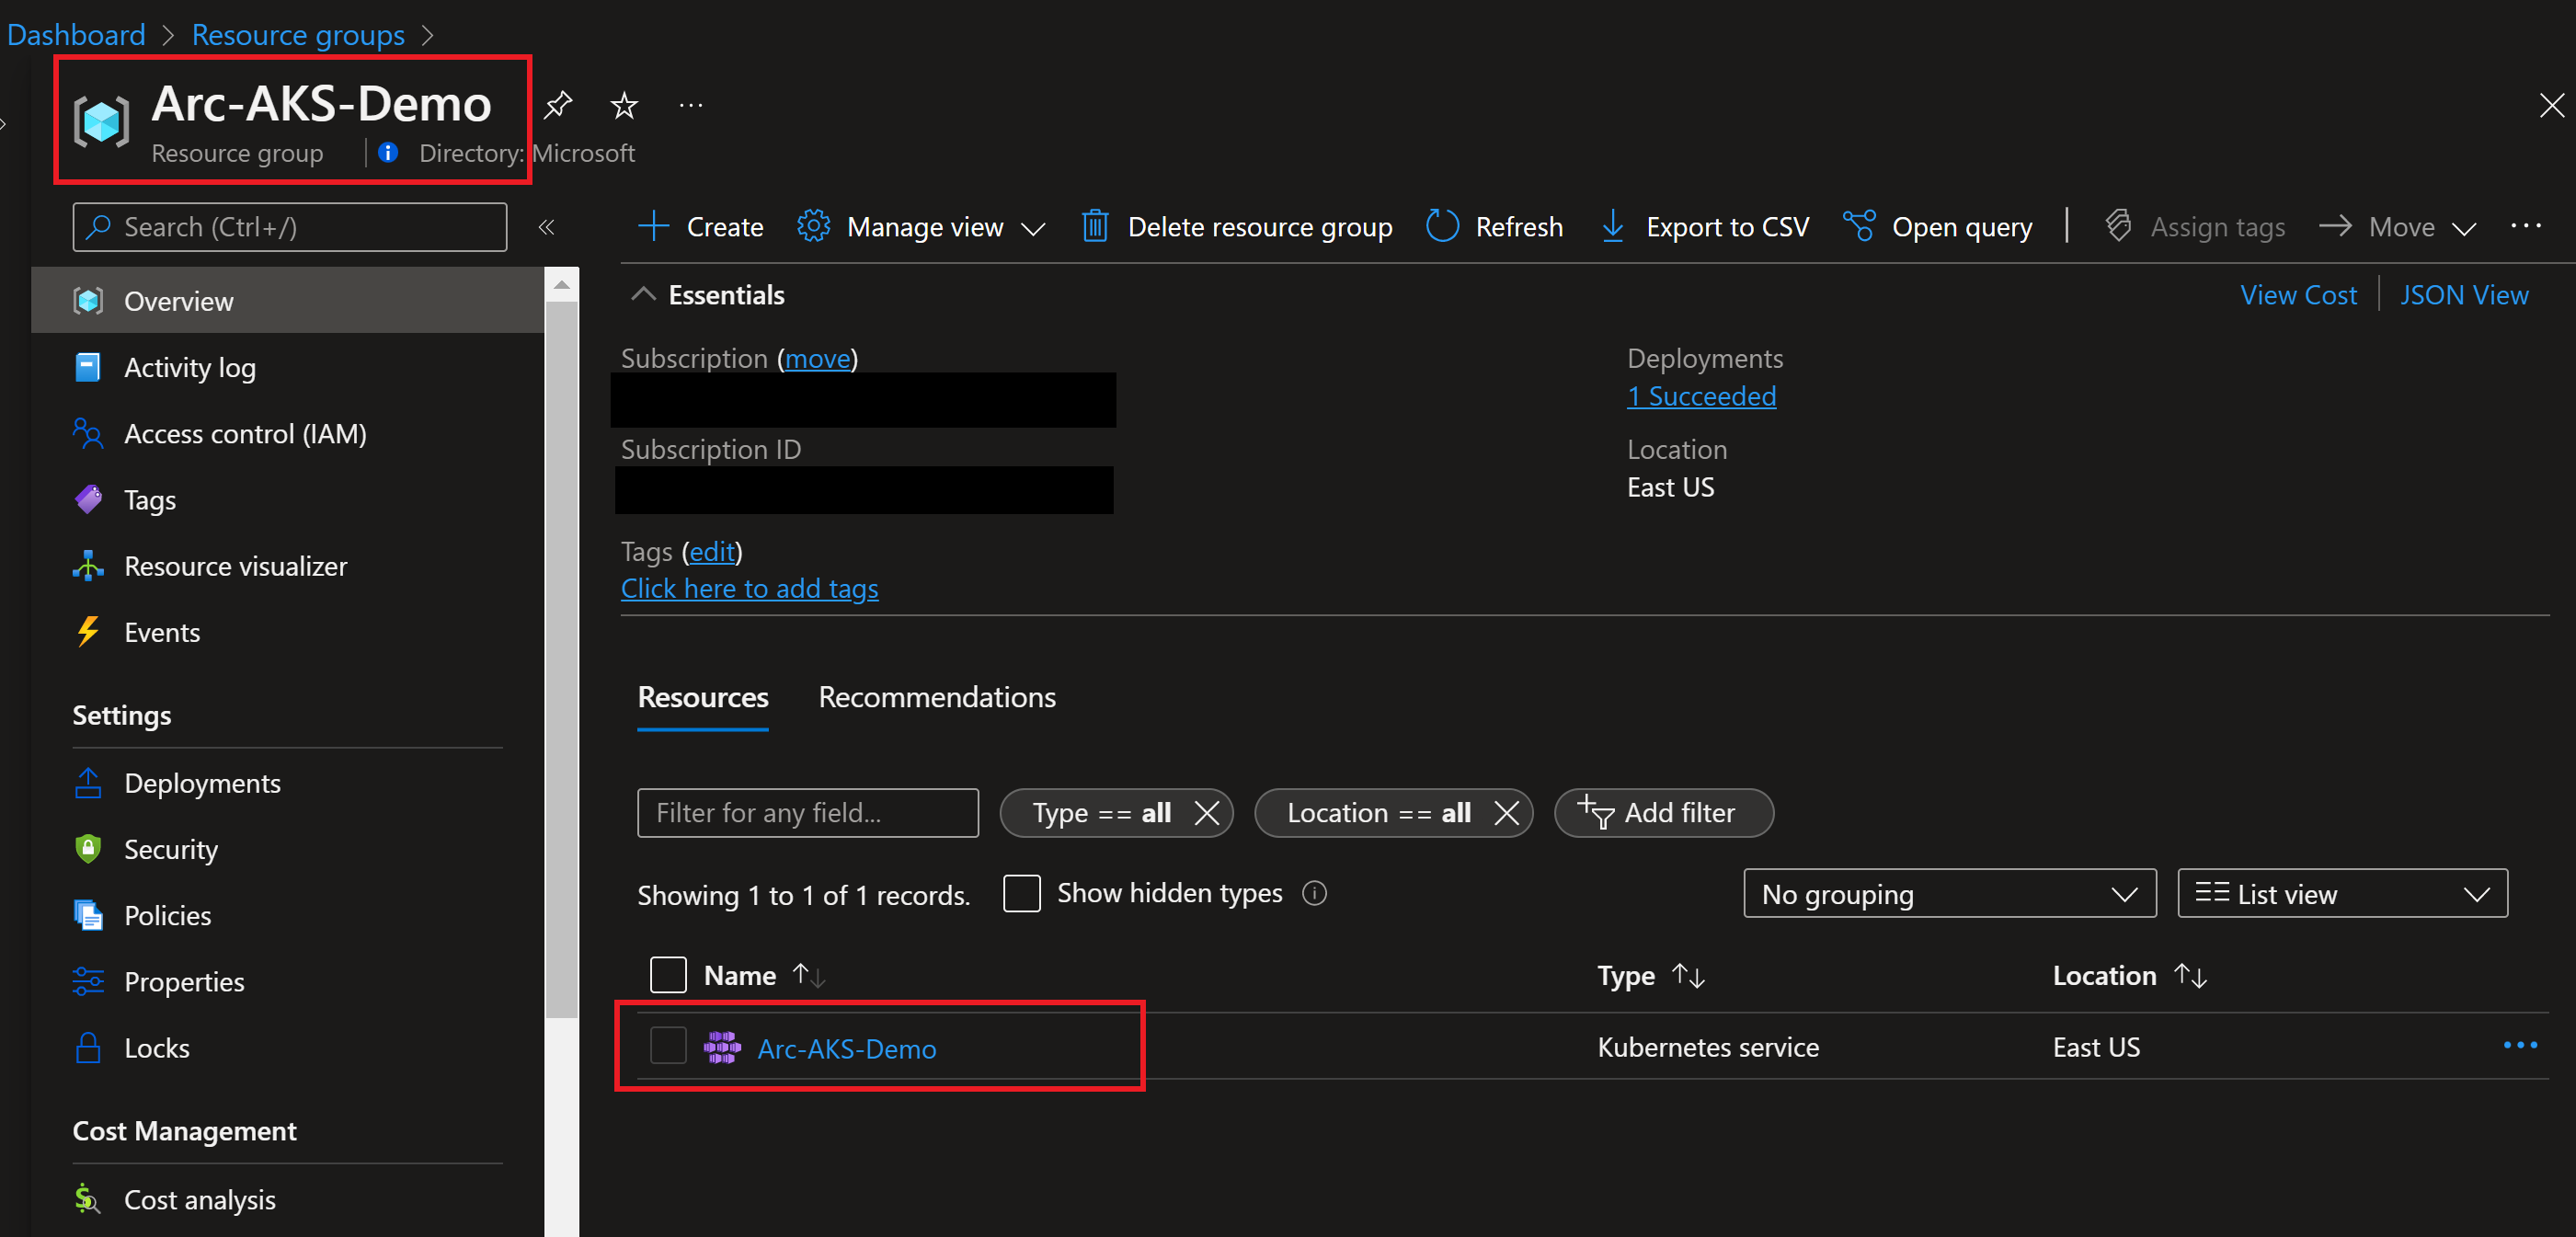Remove the Type == all filter
The width and height of the screenshot is (2576, 1237).
tap(1207, 813)
